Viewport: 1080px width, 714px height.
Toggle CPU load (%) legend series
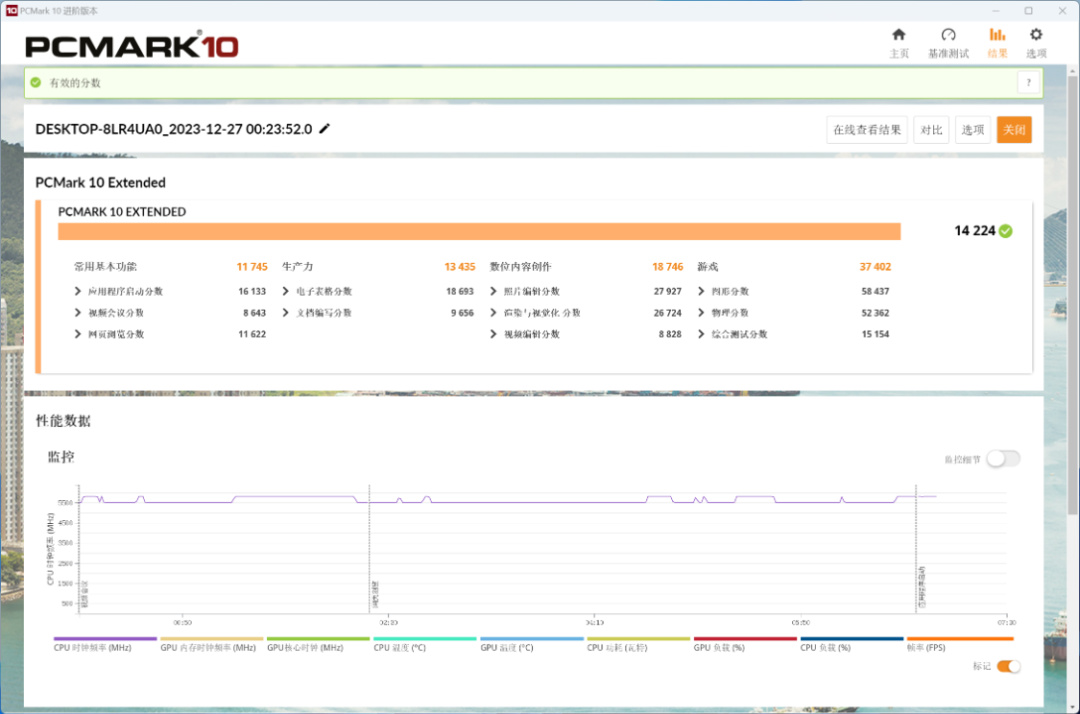852,644
